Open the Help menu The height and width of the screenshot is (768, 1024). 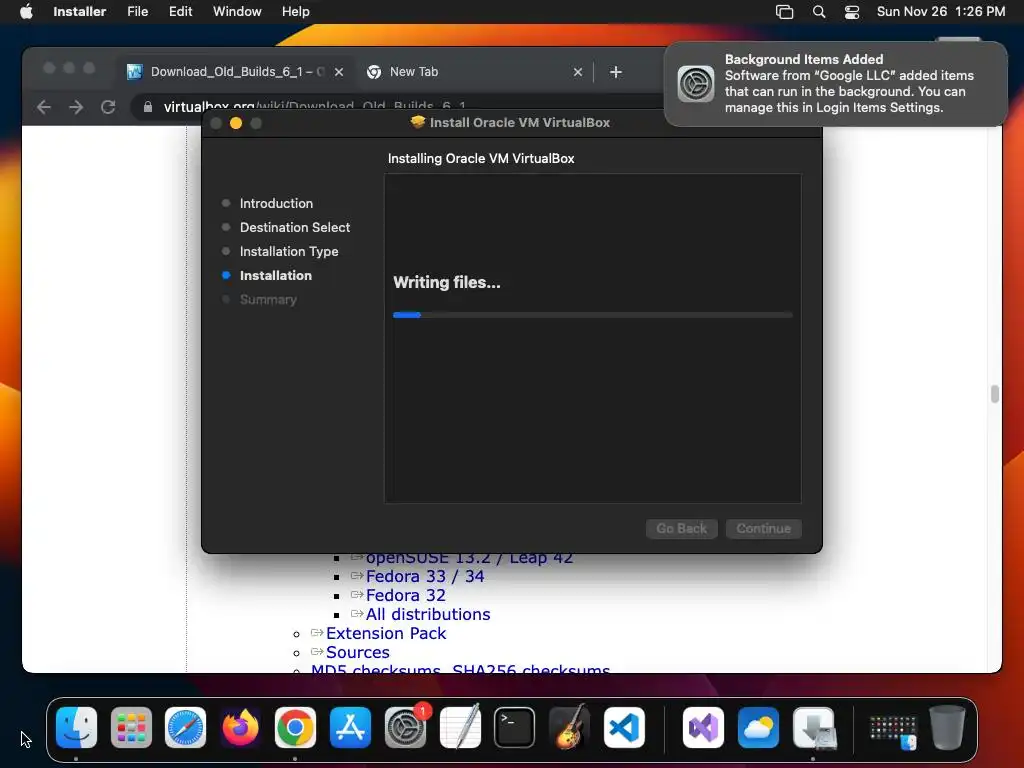(296, 12)
